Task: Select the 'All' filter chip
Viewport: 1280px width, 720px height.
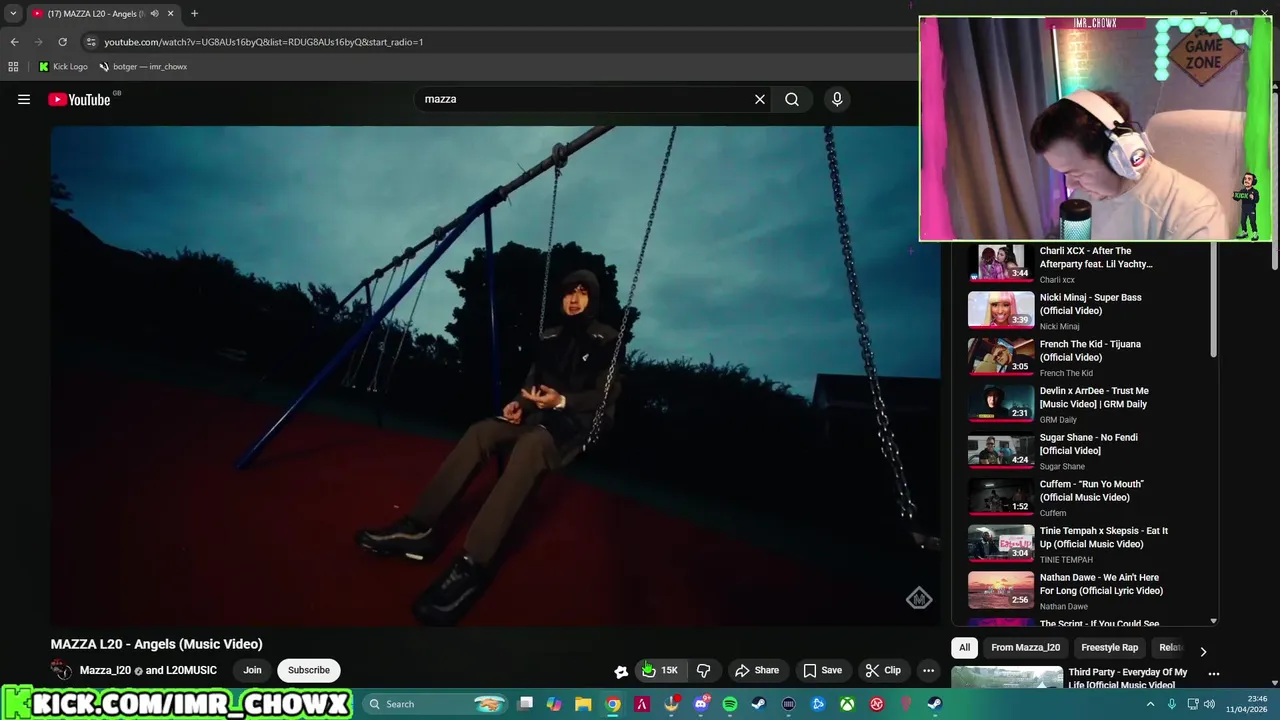Action: 965,647
